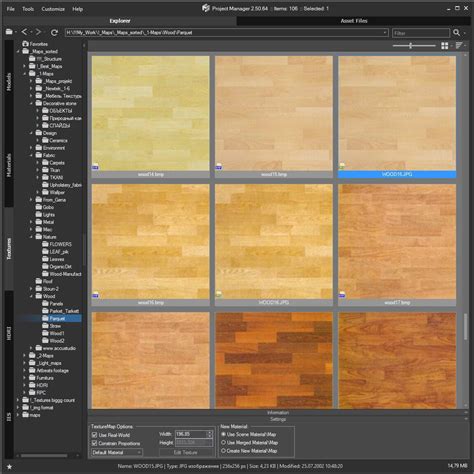Toggle the Use Real-World checkbox
Image resolution: width=474 pixels, height=474 pixels.
tap(94, 435)
